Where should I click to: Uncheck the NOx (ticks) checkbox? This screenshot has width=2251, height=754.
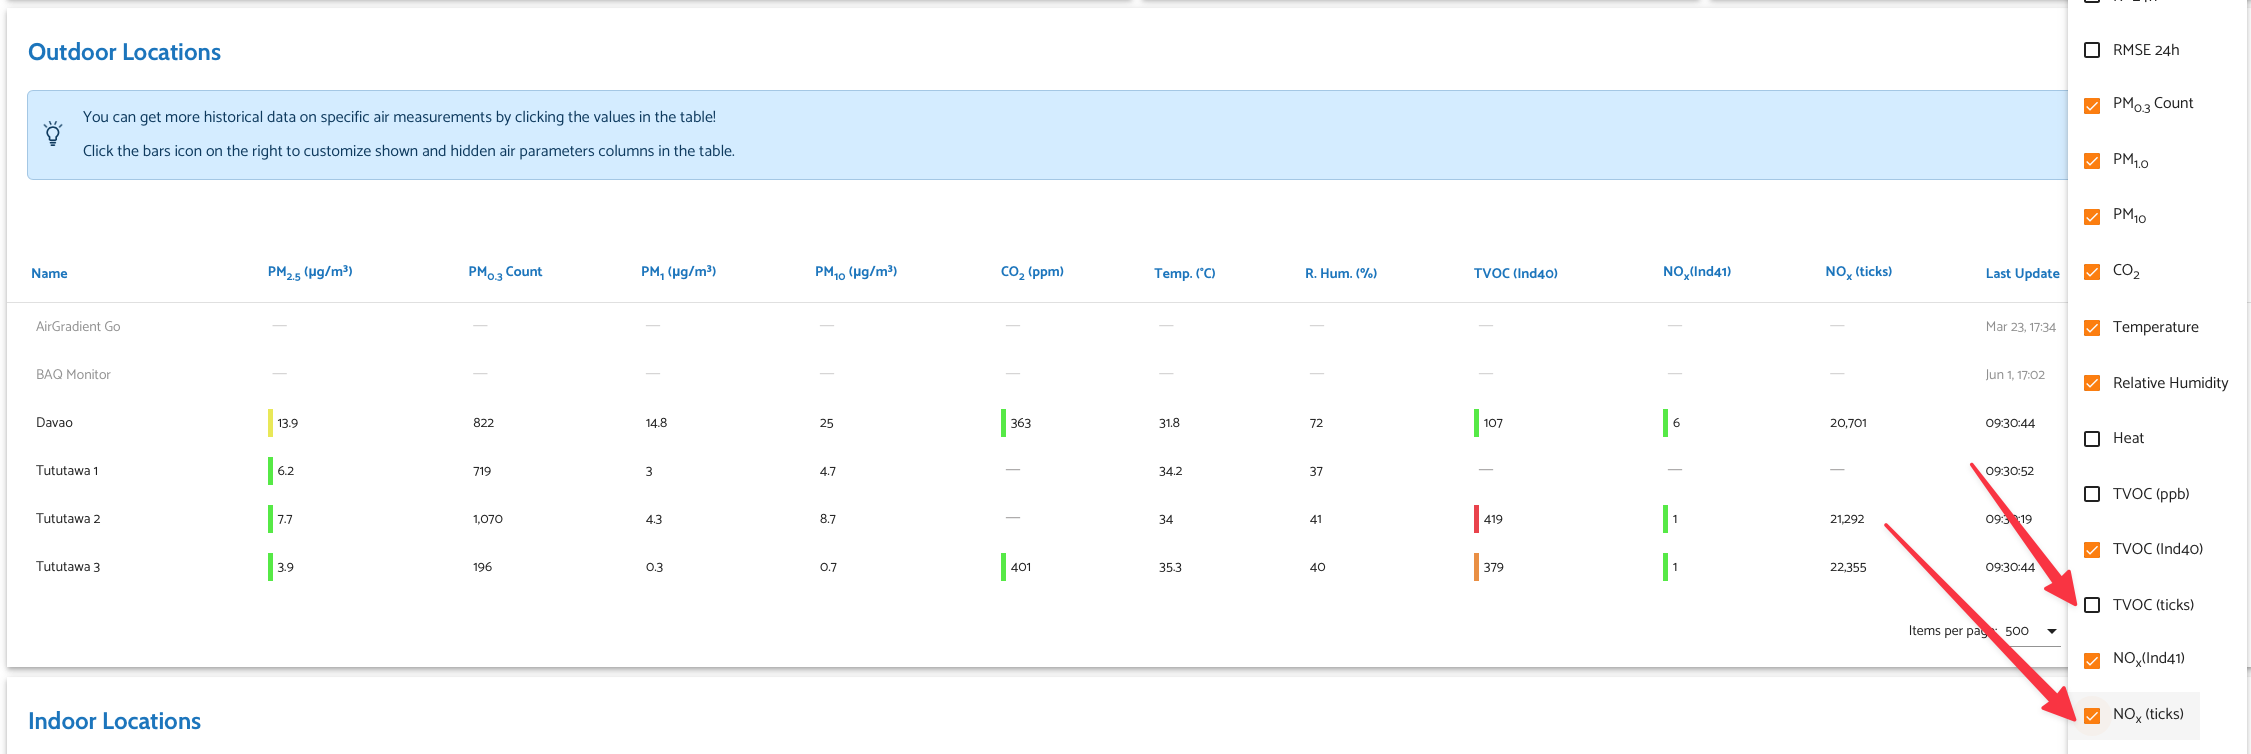coord(2092,716)
